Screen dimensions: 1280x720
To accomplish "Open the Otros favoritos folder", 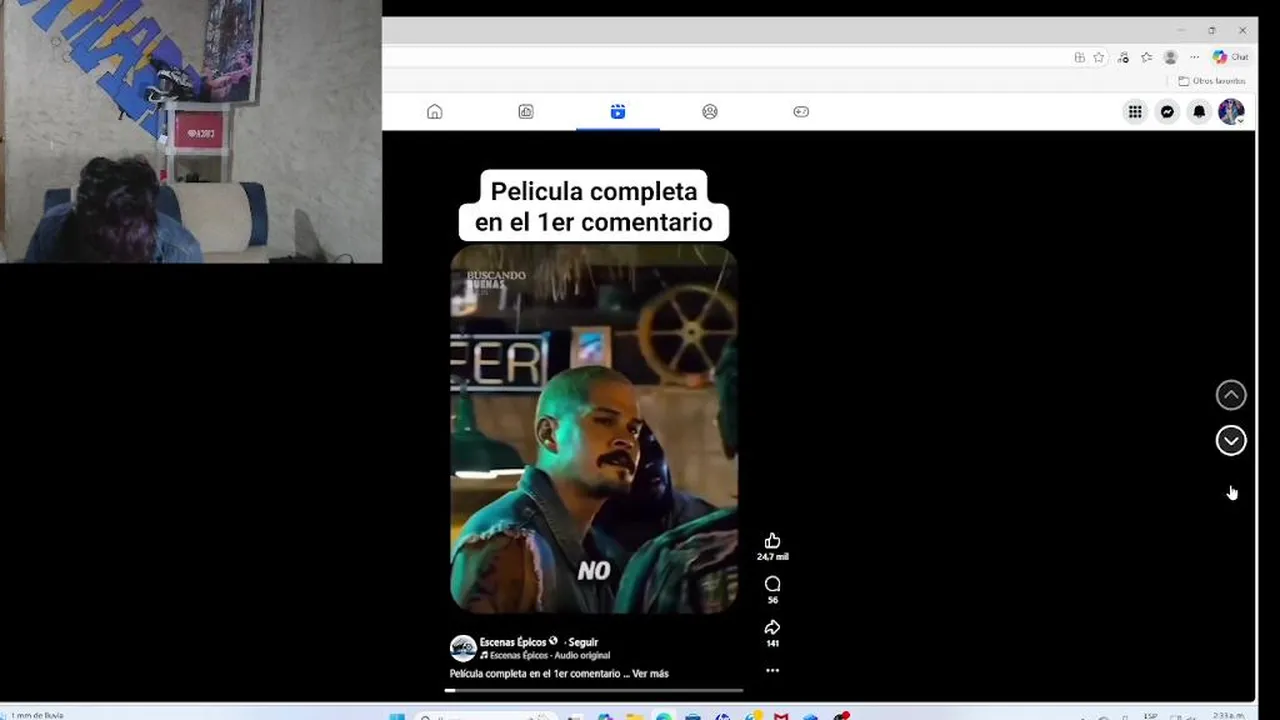I will click(x=1212, y=81).
